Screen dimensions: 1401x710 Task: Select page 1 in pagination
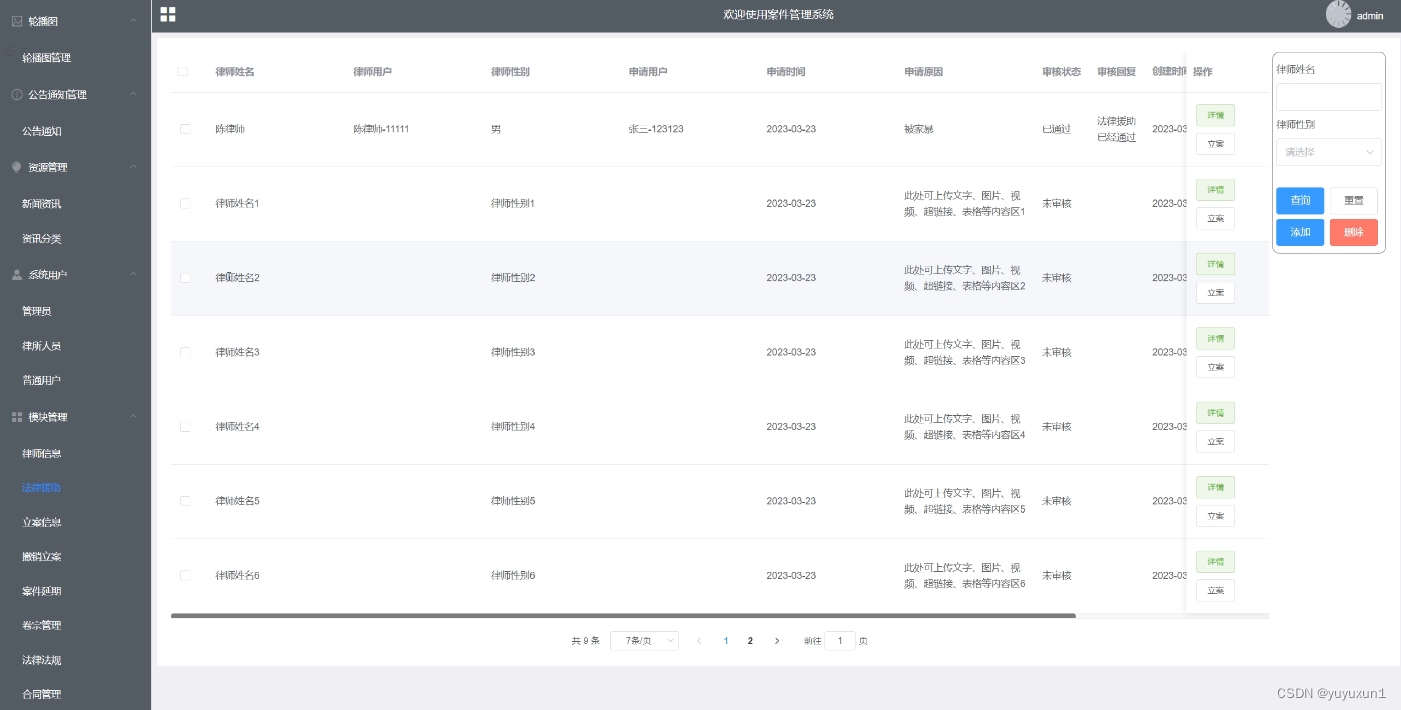(726, 641)
